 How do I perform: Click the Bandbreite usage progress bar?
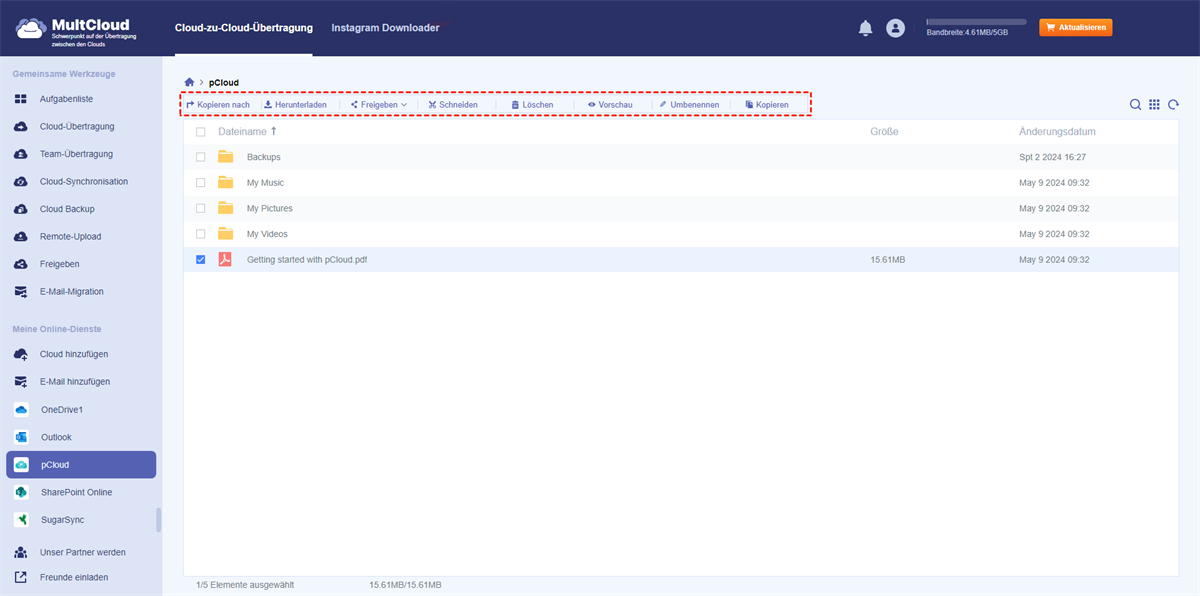tap(976, 21)
